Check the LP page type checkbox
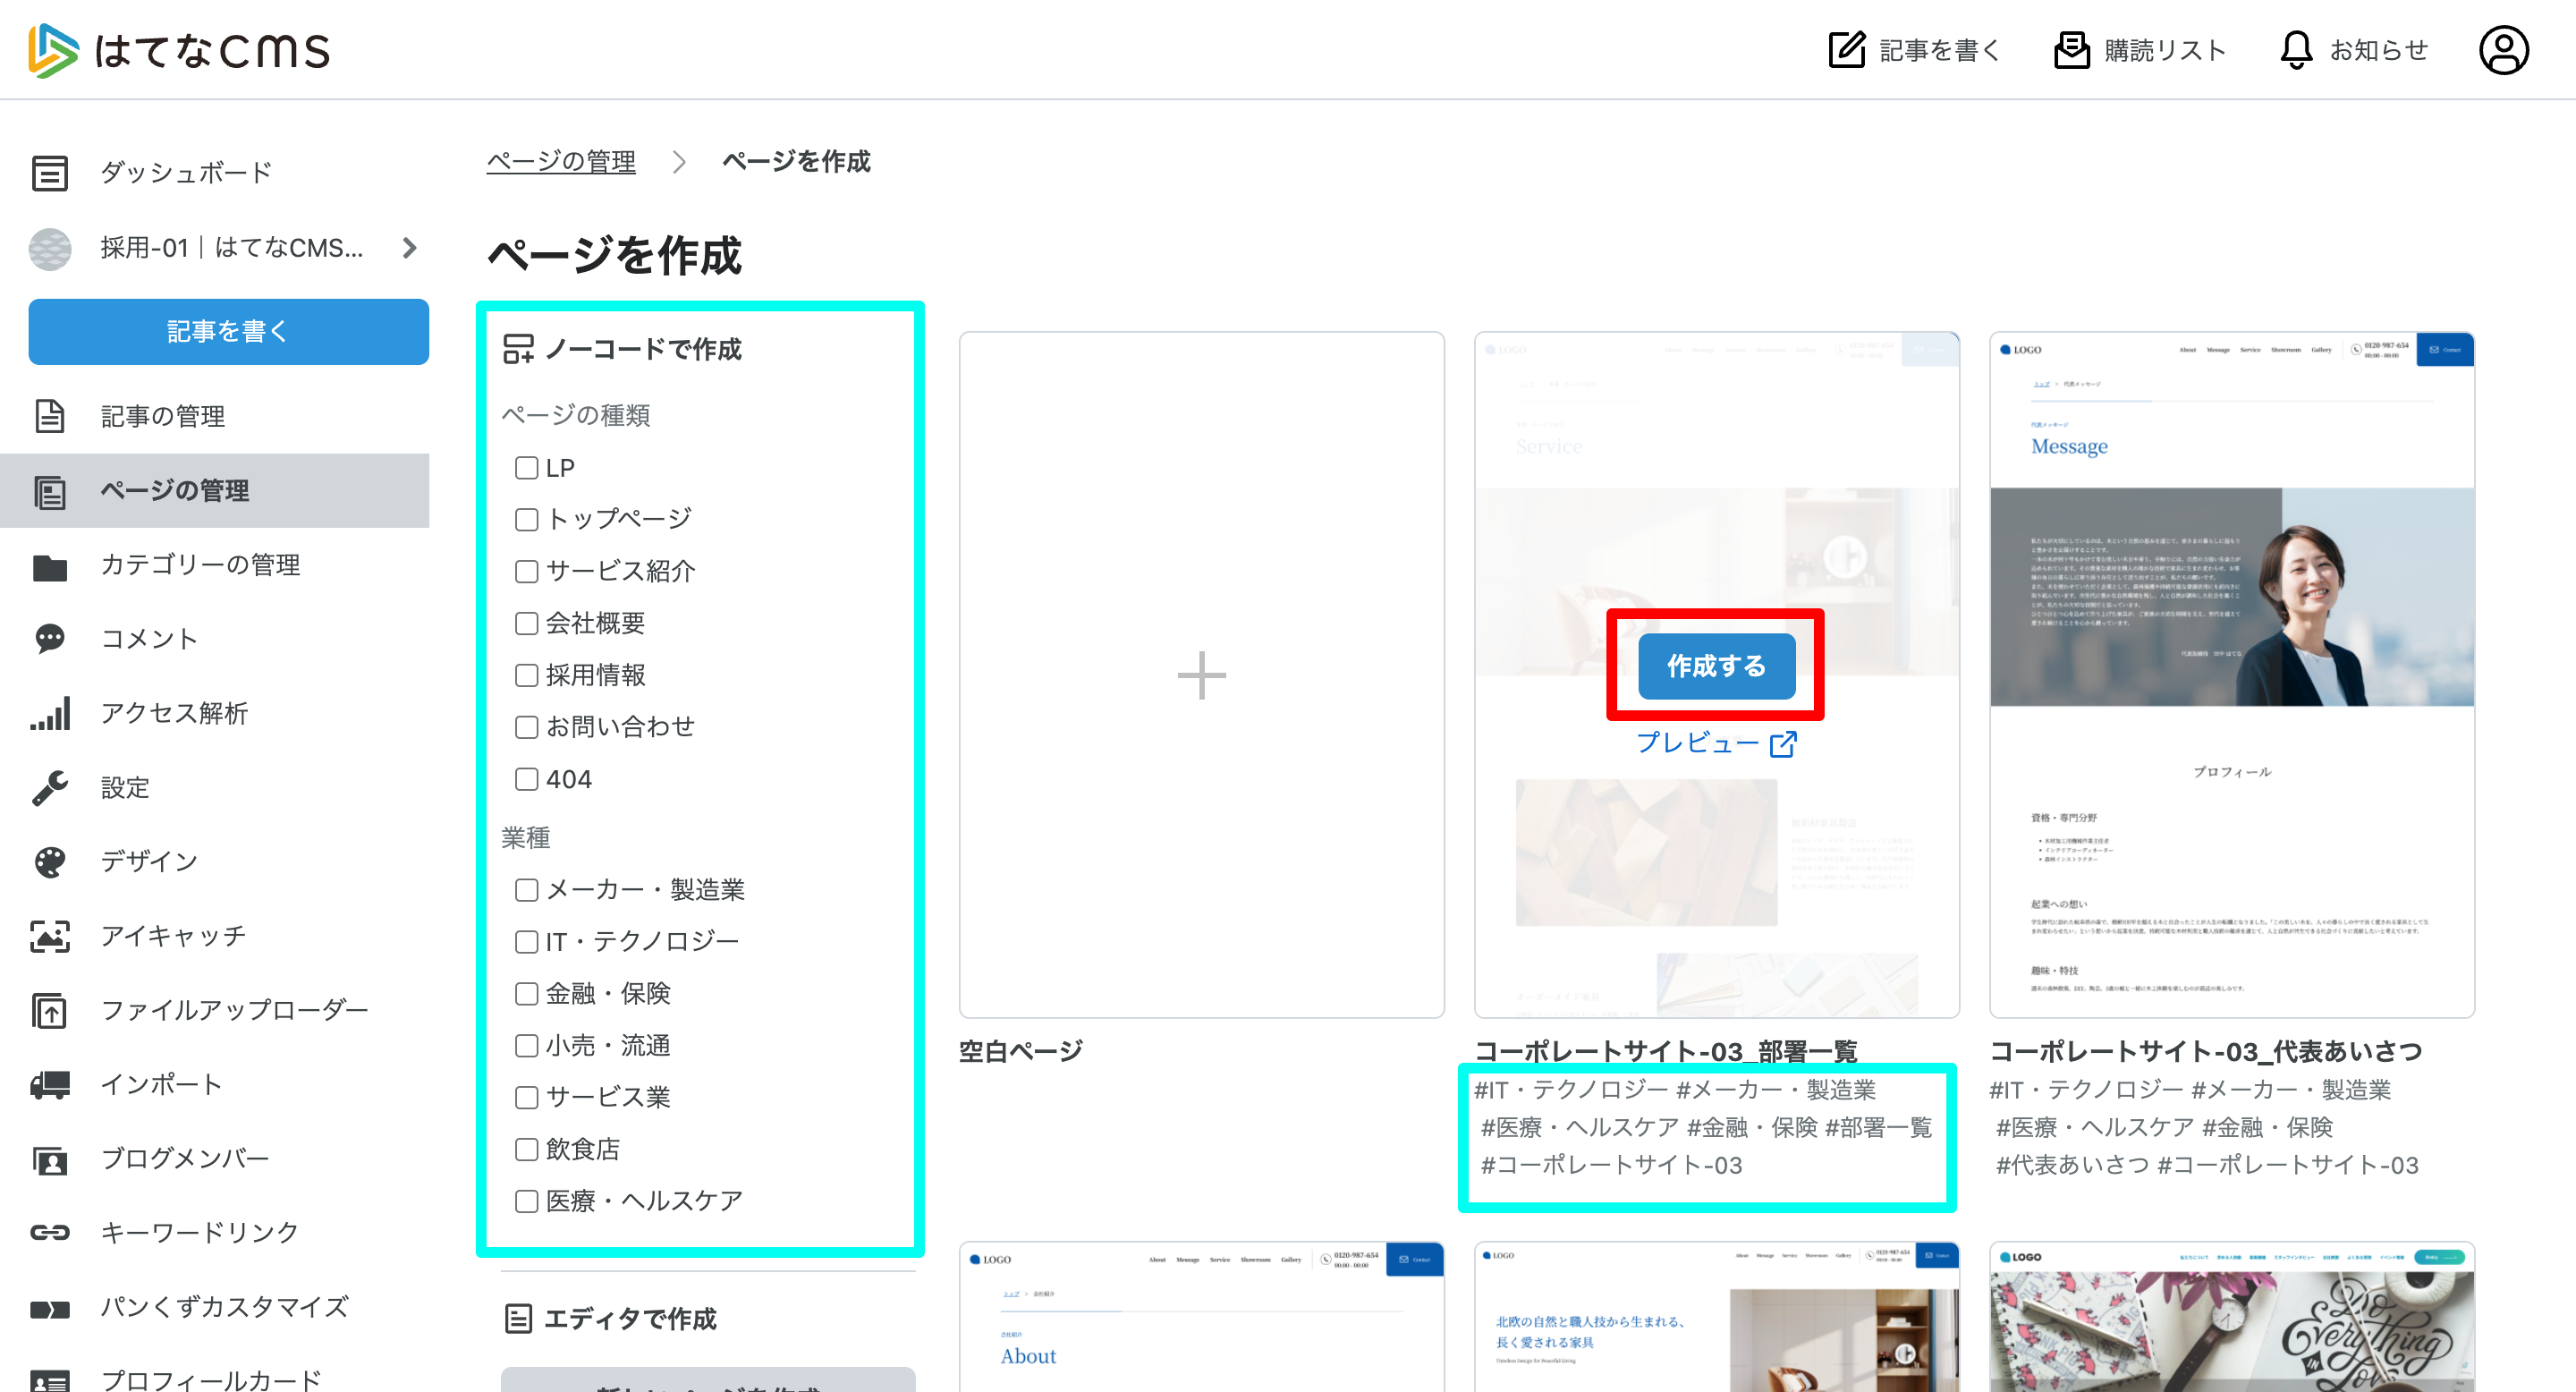The width and height of the screenshot is (2576, 1392). pos(526,468)
